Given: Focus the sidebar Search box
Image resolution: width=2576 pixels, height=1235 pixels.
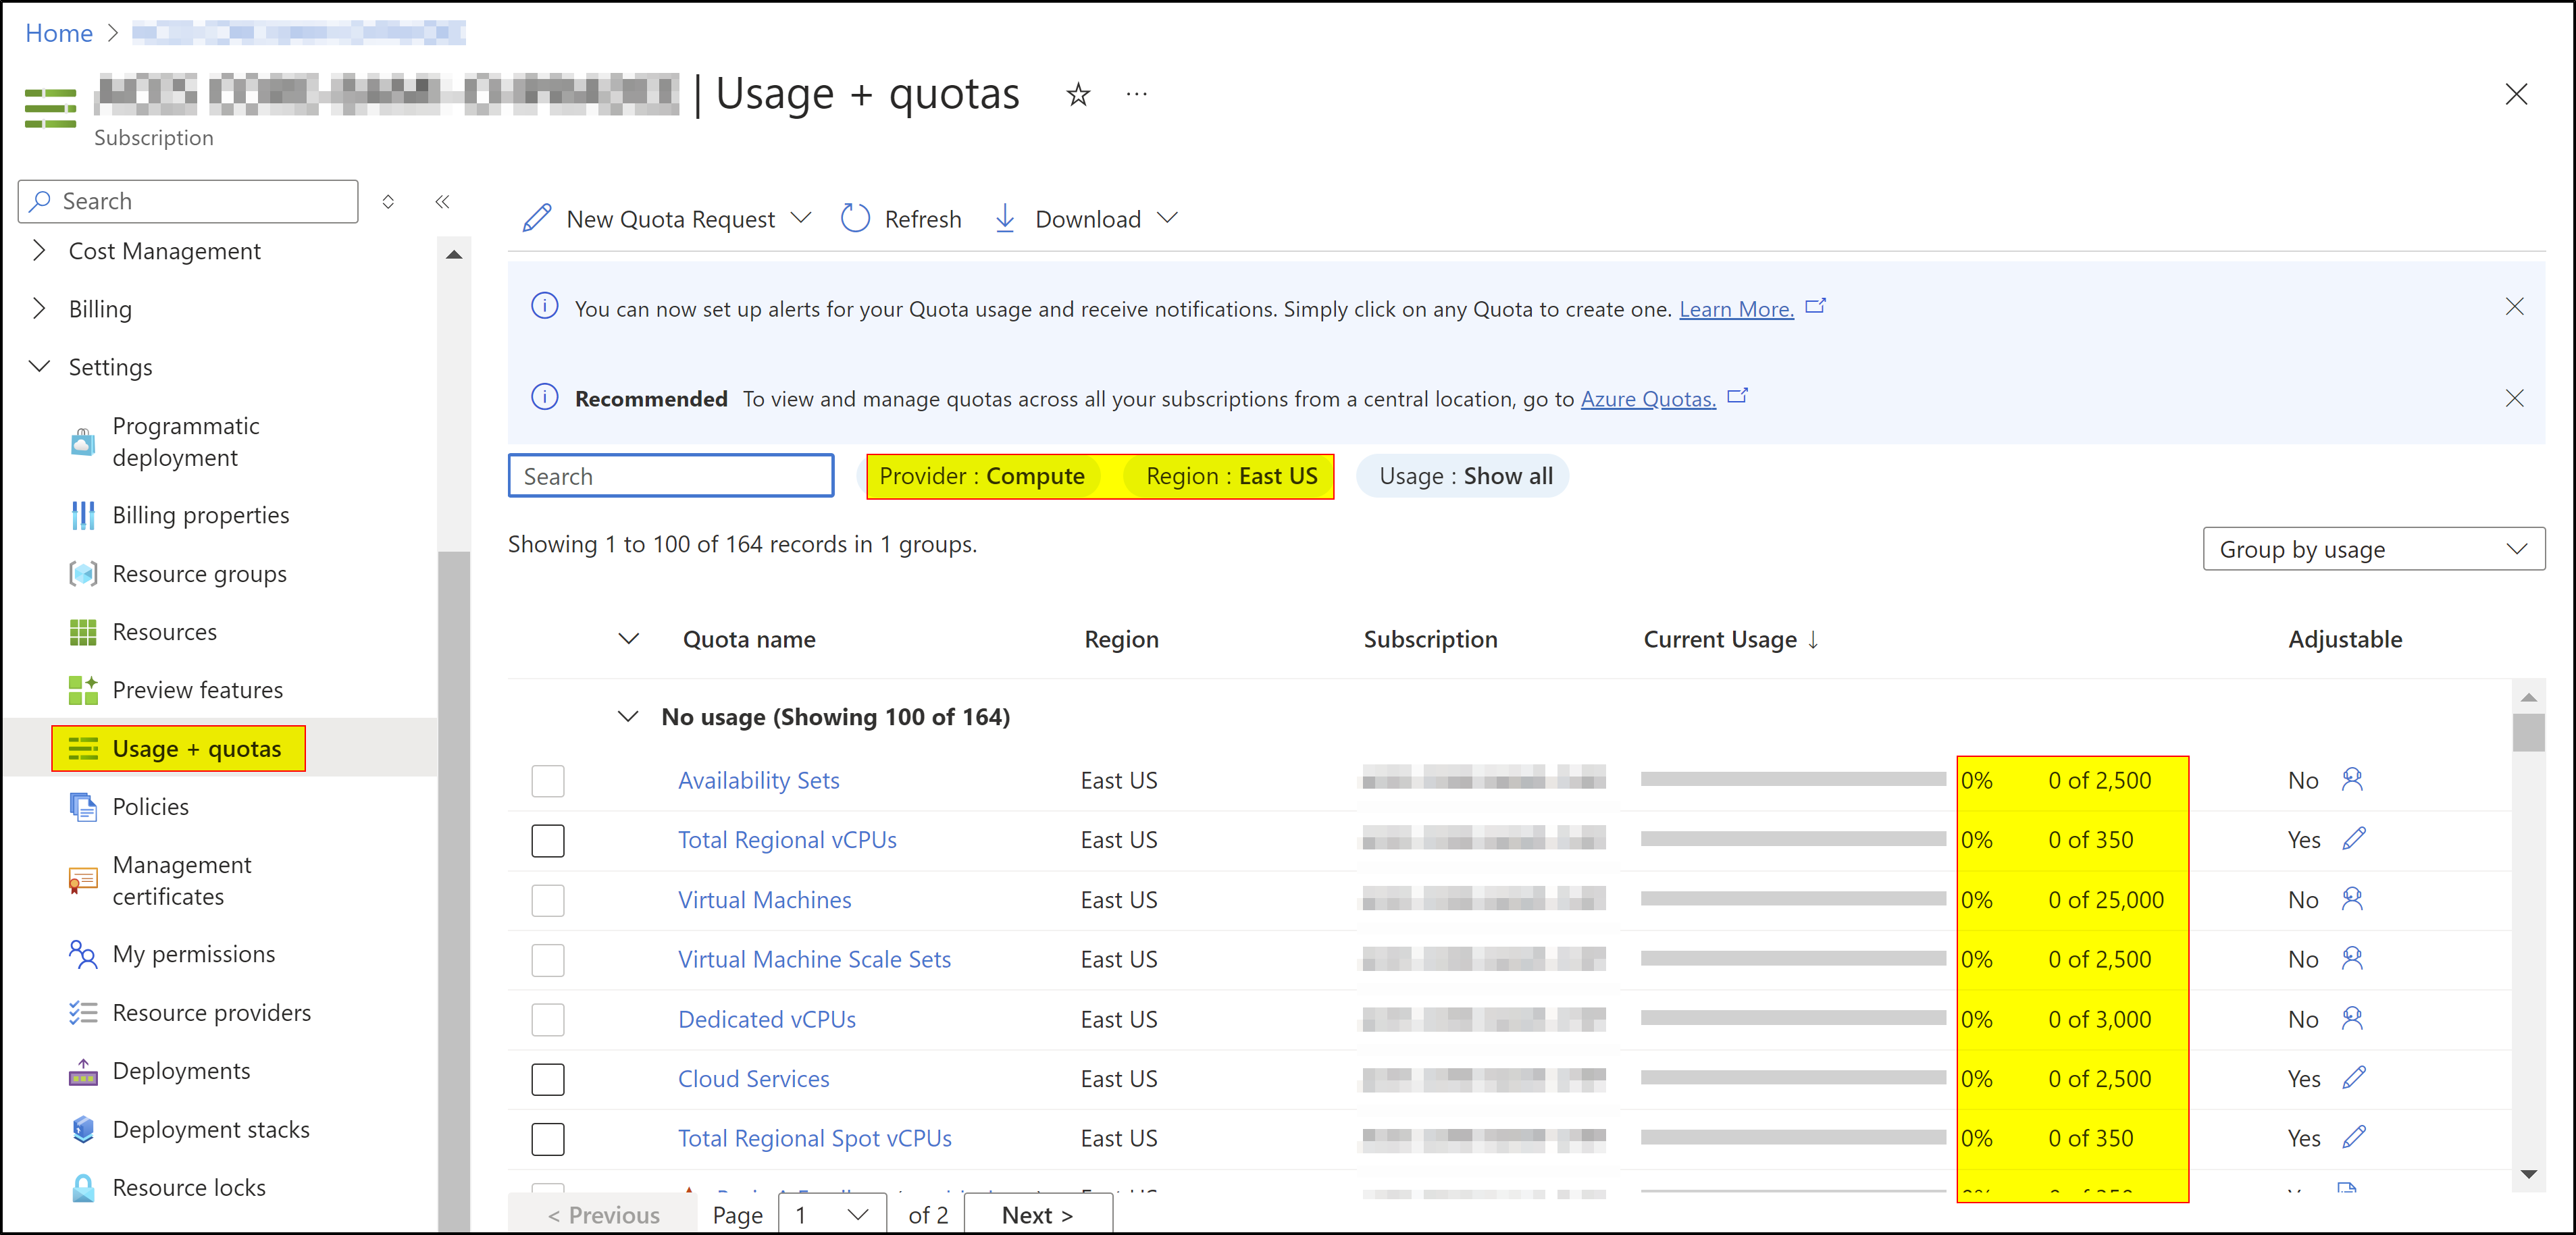Looking at the screenshot, I should click(x=188, y=202).
